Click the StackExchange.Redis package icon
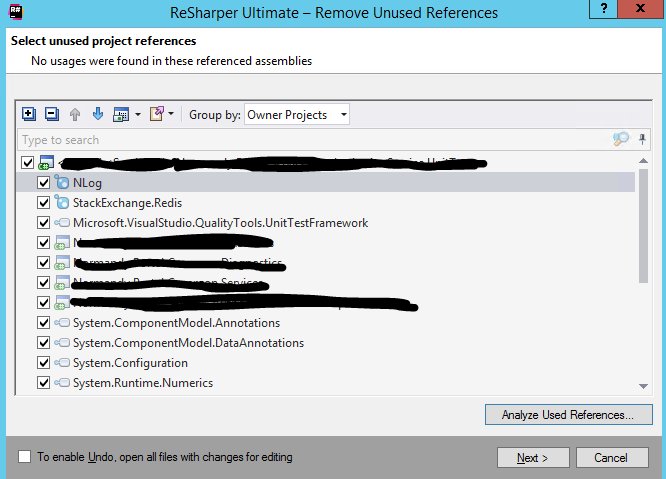 pyautogui.click(x=62, y=202)
